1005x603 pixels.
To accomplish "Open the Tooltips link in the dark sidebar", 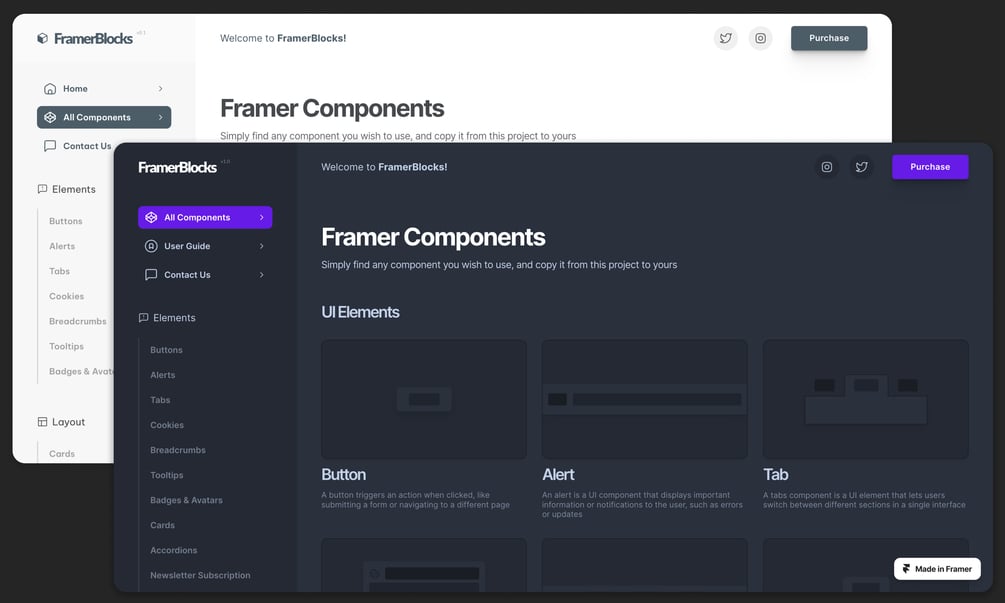I will click(167, 475).
